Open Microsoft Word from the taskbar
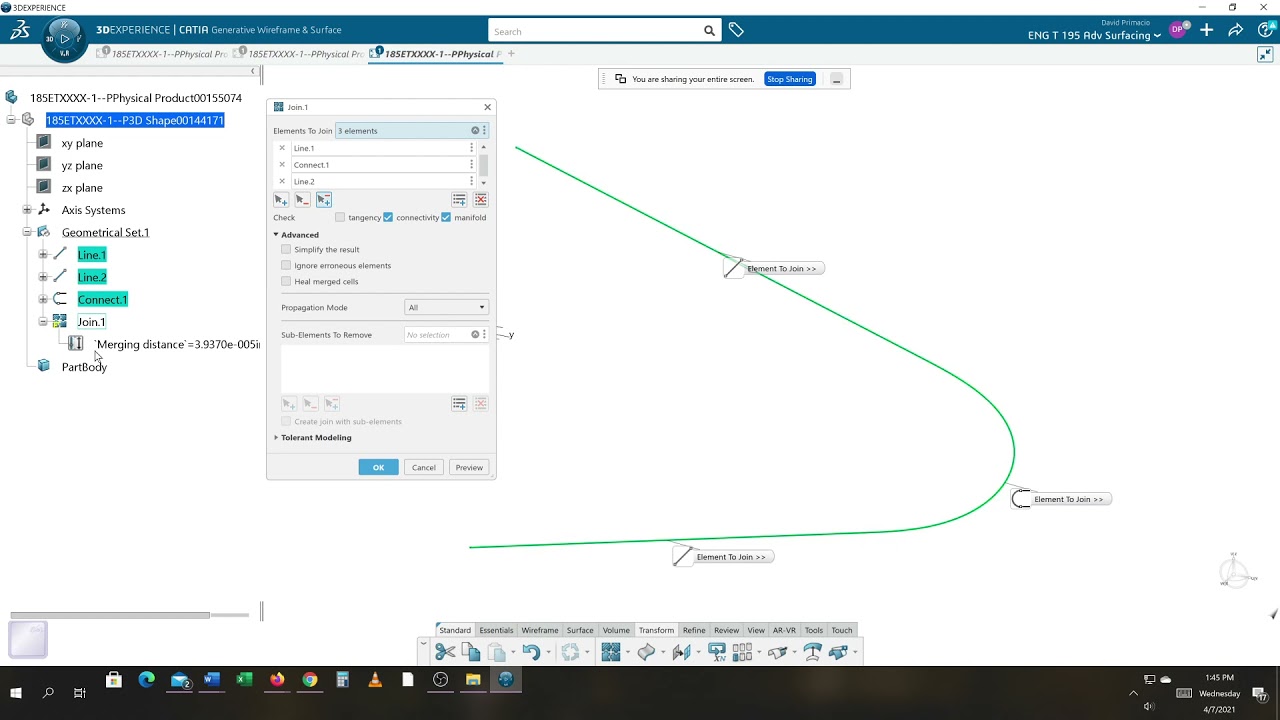1280x720 pixels. [x=211, y=680]
